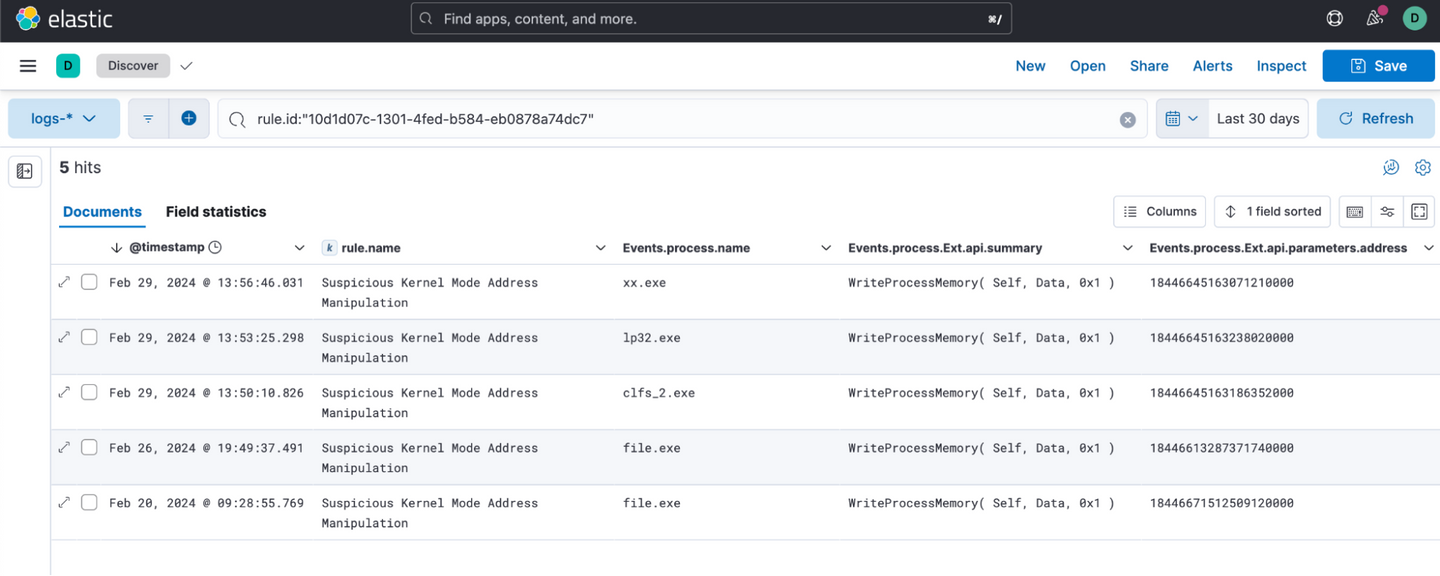Screen dimensions: 1440x576
Task: Open the date quick menu calendar dropdown
Action: click(1181, 118)
